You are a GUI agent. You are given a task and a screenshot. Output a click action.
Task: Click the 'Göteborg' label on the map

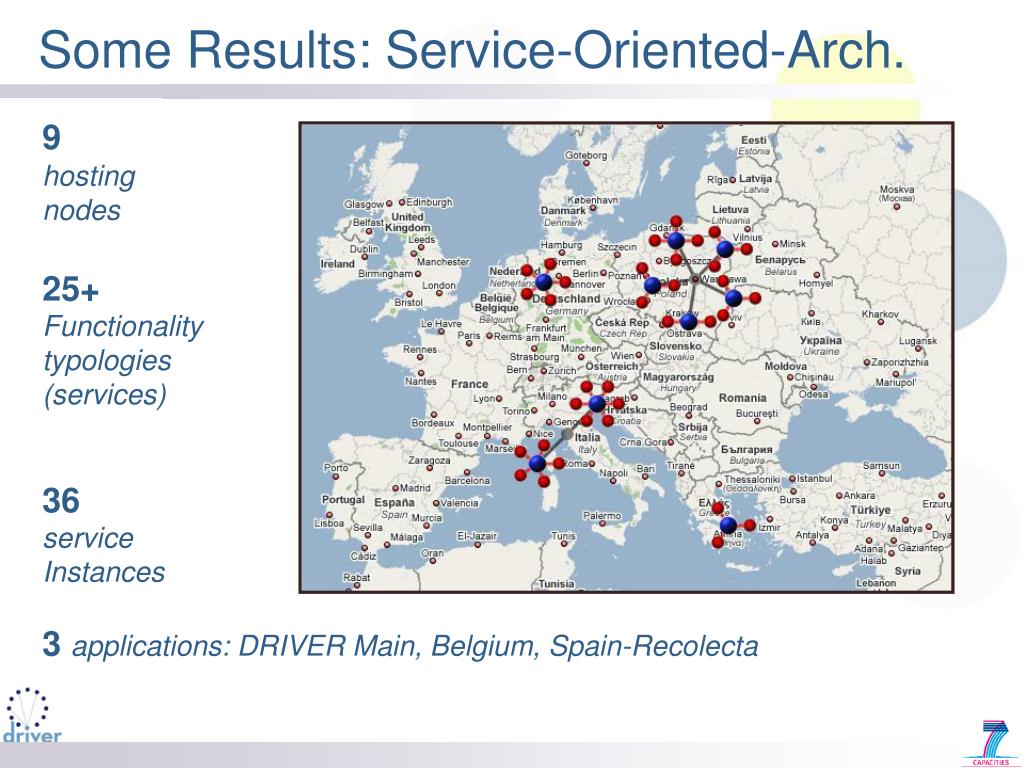click(586, 155)
